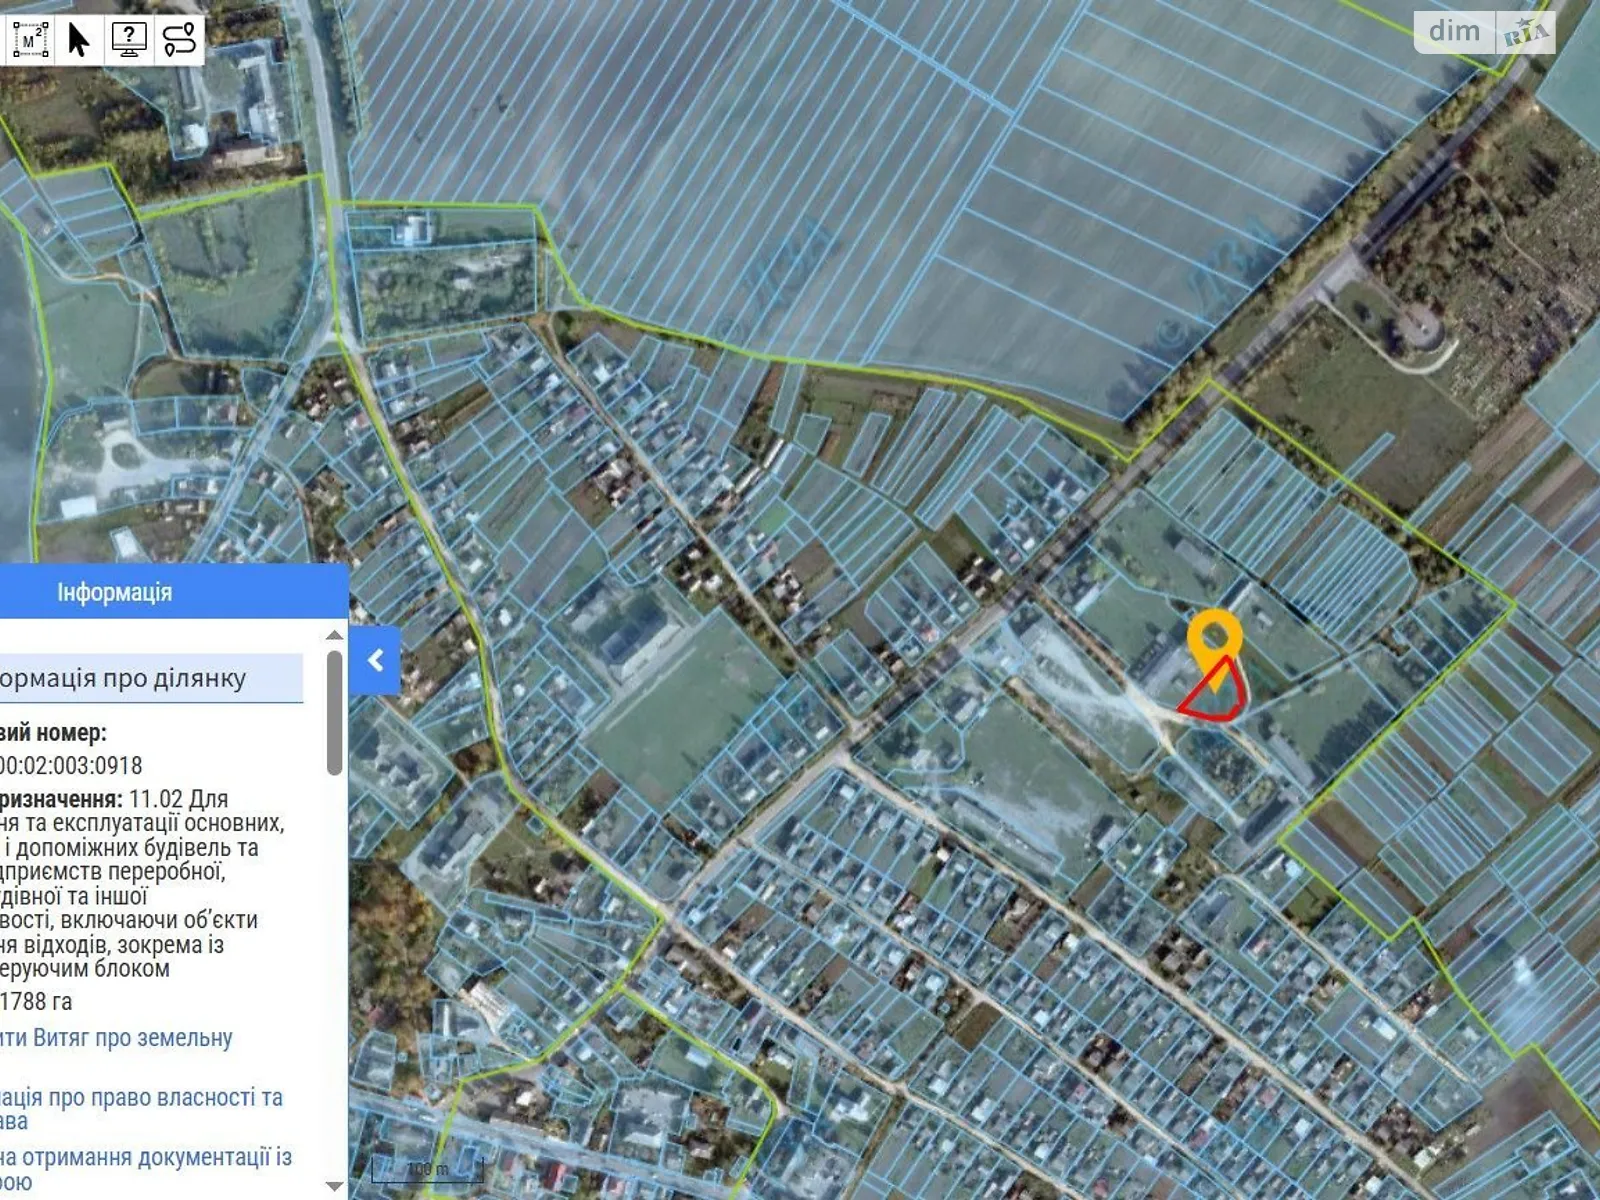Screen dimensions: 1600x1200
Task: Click the cadastral number 0918 text
Action: [72, 766]
